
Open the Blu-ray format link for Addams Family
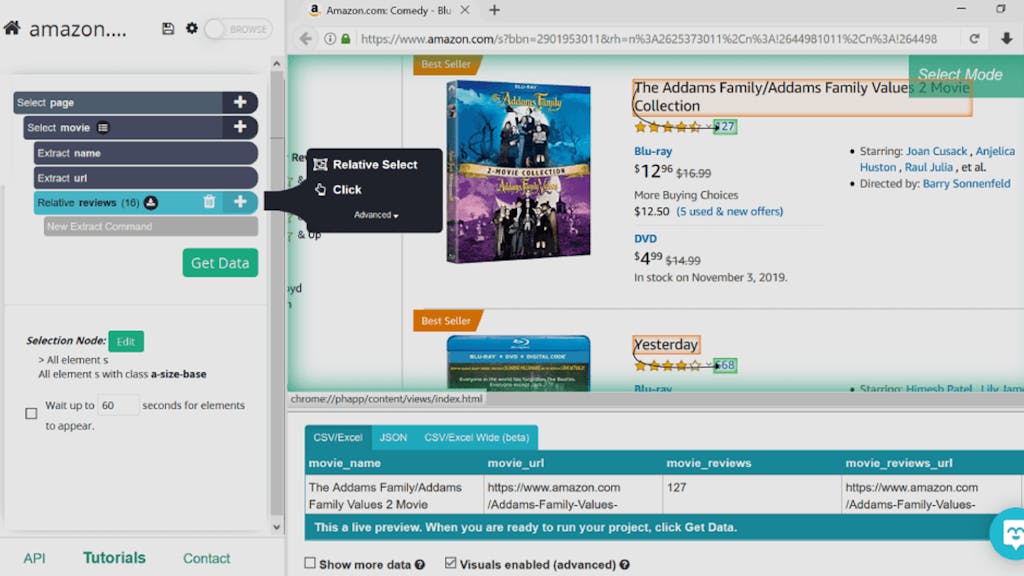pos(653,151)
